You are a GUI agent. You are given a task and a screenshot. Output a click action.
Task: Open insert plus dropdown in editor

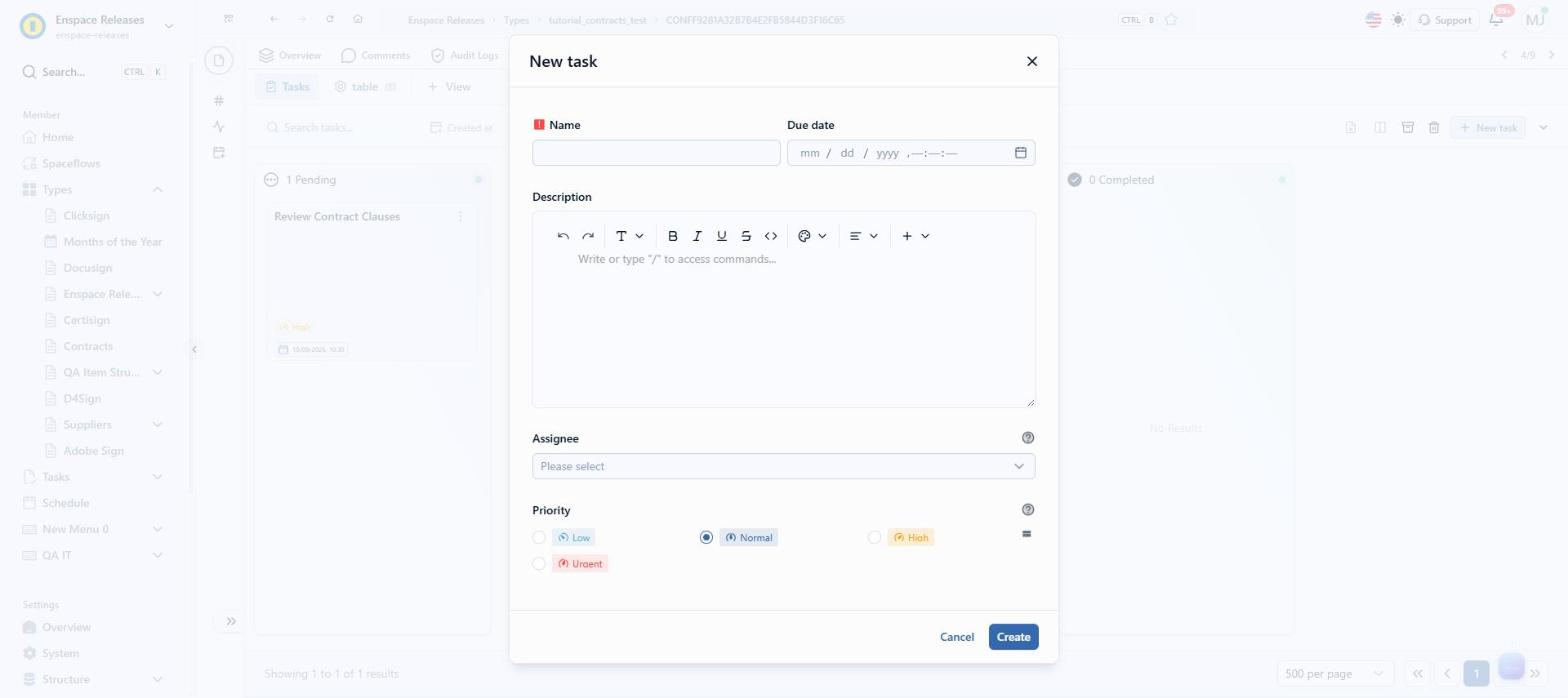click(x=915, y=236)
